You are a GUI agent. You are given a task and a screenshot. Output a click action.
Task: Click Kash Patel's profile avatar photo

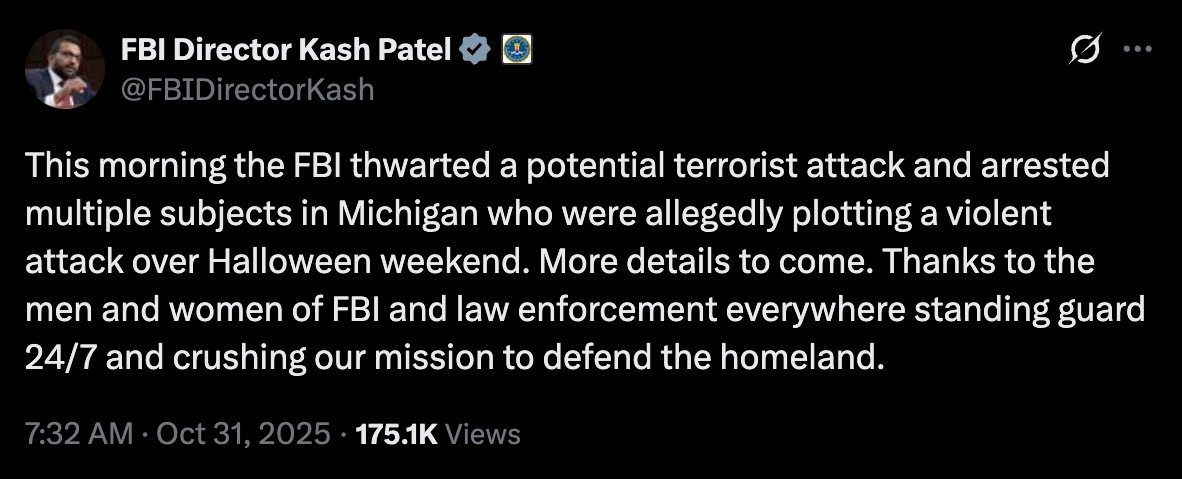coord(65,69)
